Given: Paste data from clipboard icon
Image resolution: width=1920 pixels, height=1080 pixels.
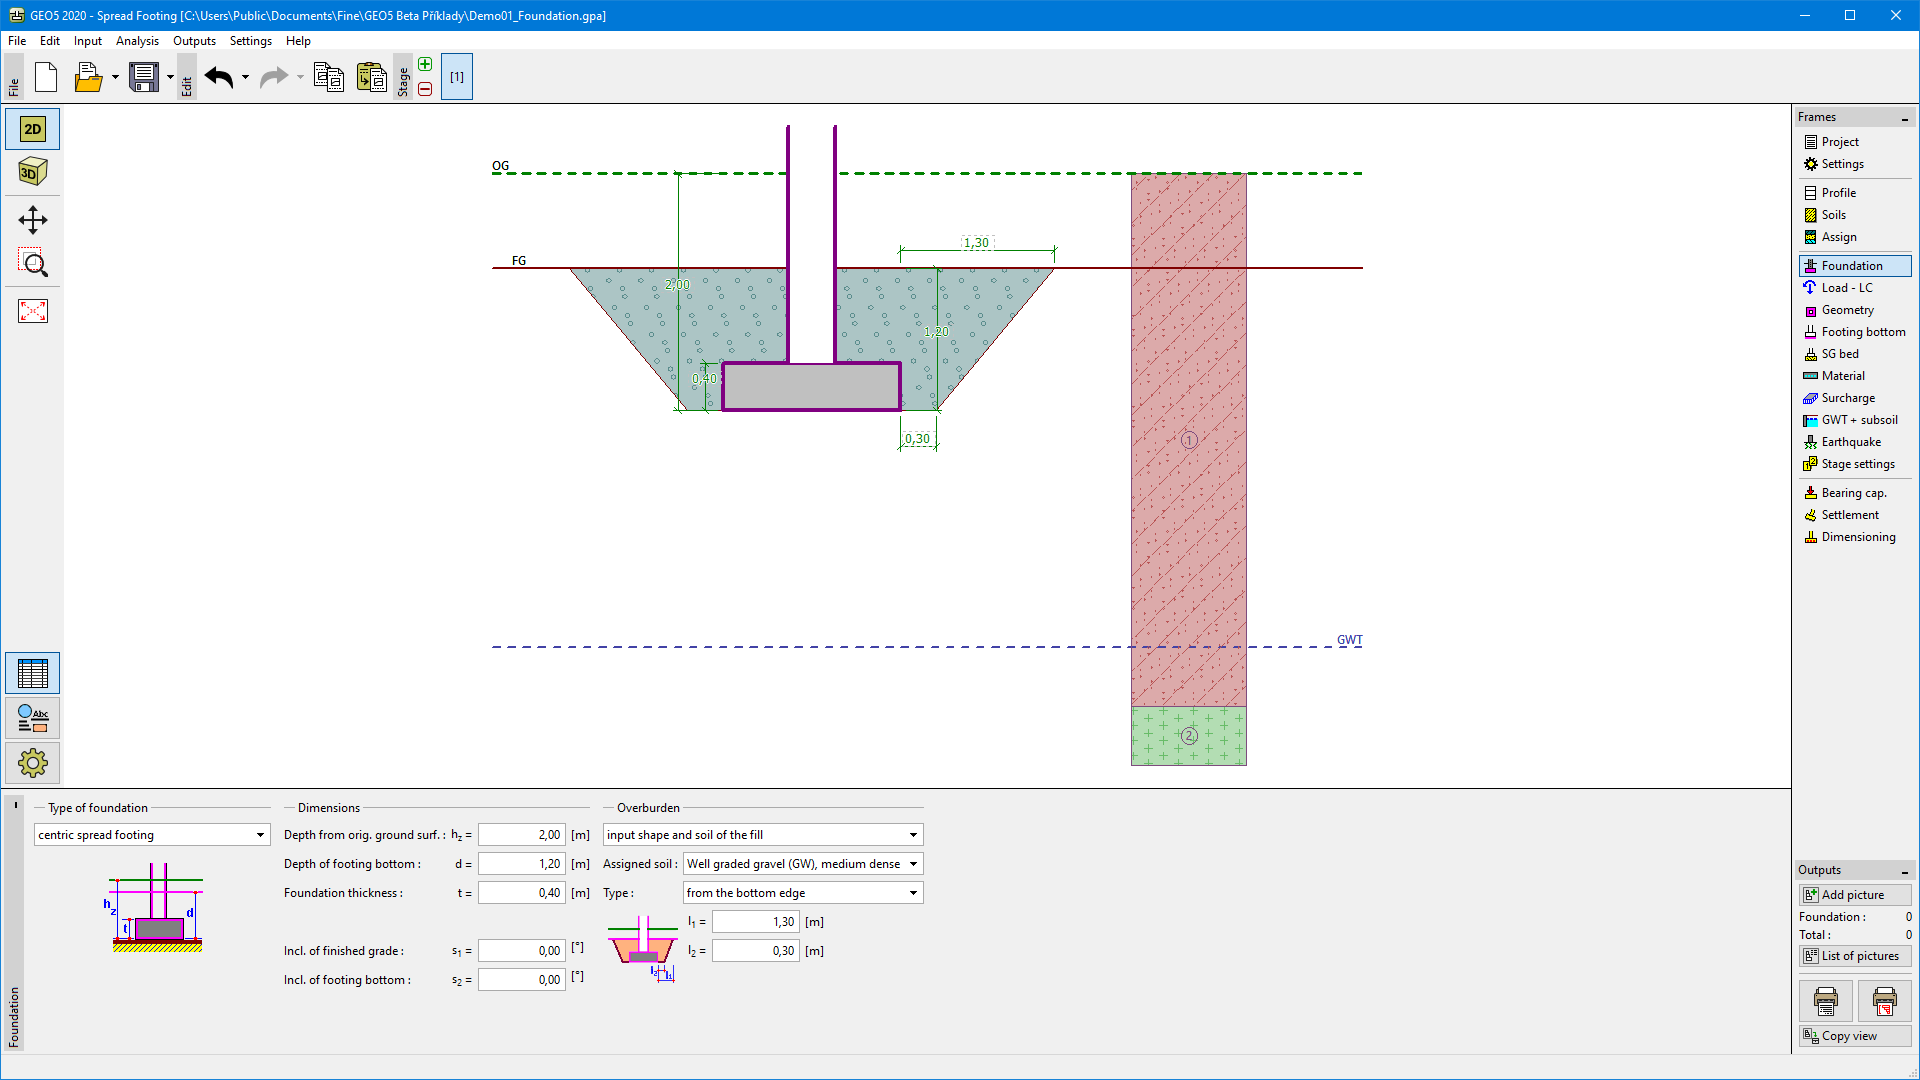Looking at the screenshot, I should point(372,77).
